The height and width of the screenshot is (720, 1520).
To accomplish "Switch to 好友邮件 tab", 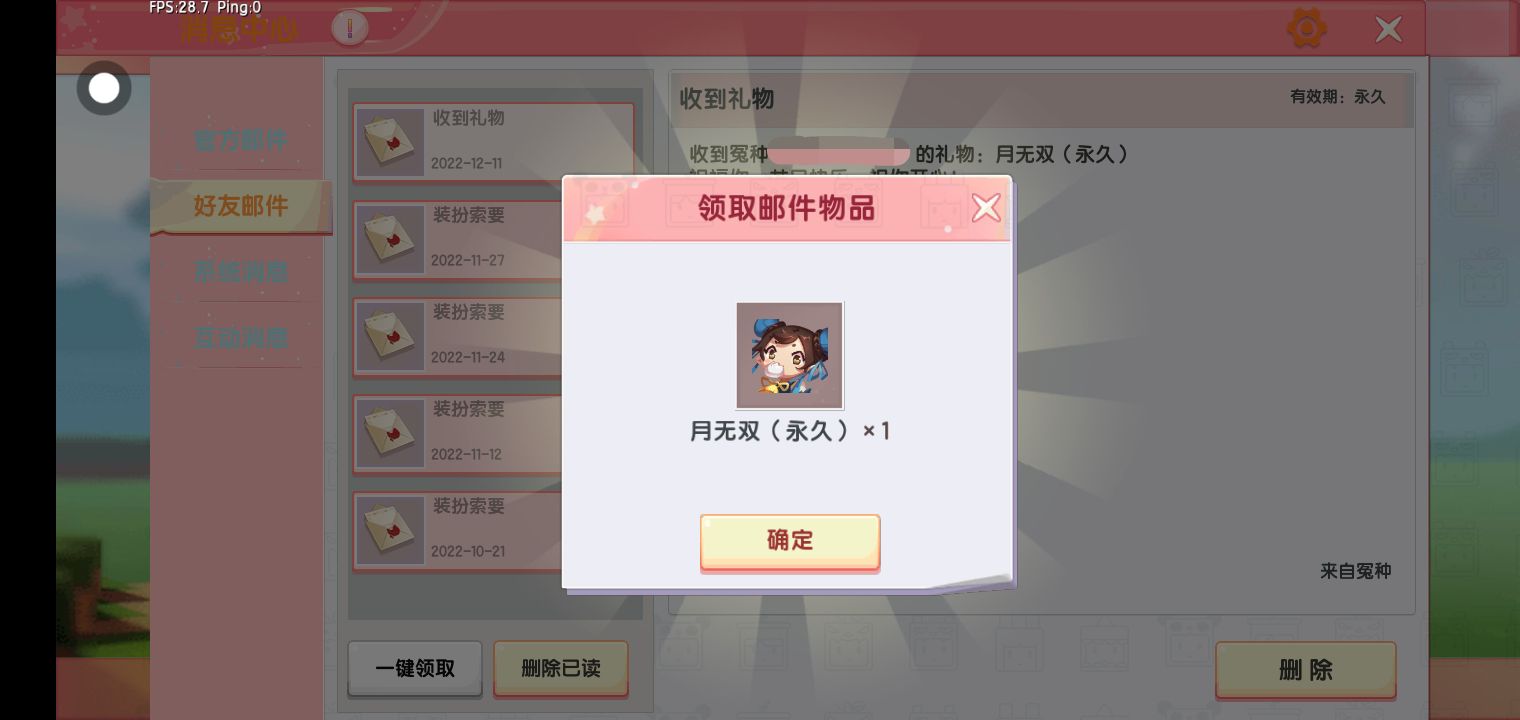I will point(241,206).
